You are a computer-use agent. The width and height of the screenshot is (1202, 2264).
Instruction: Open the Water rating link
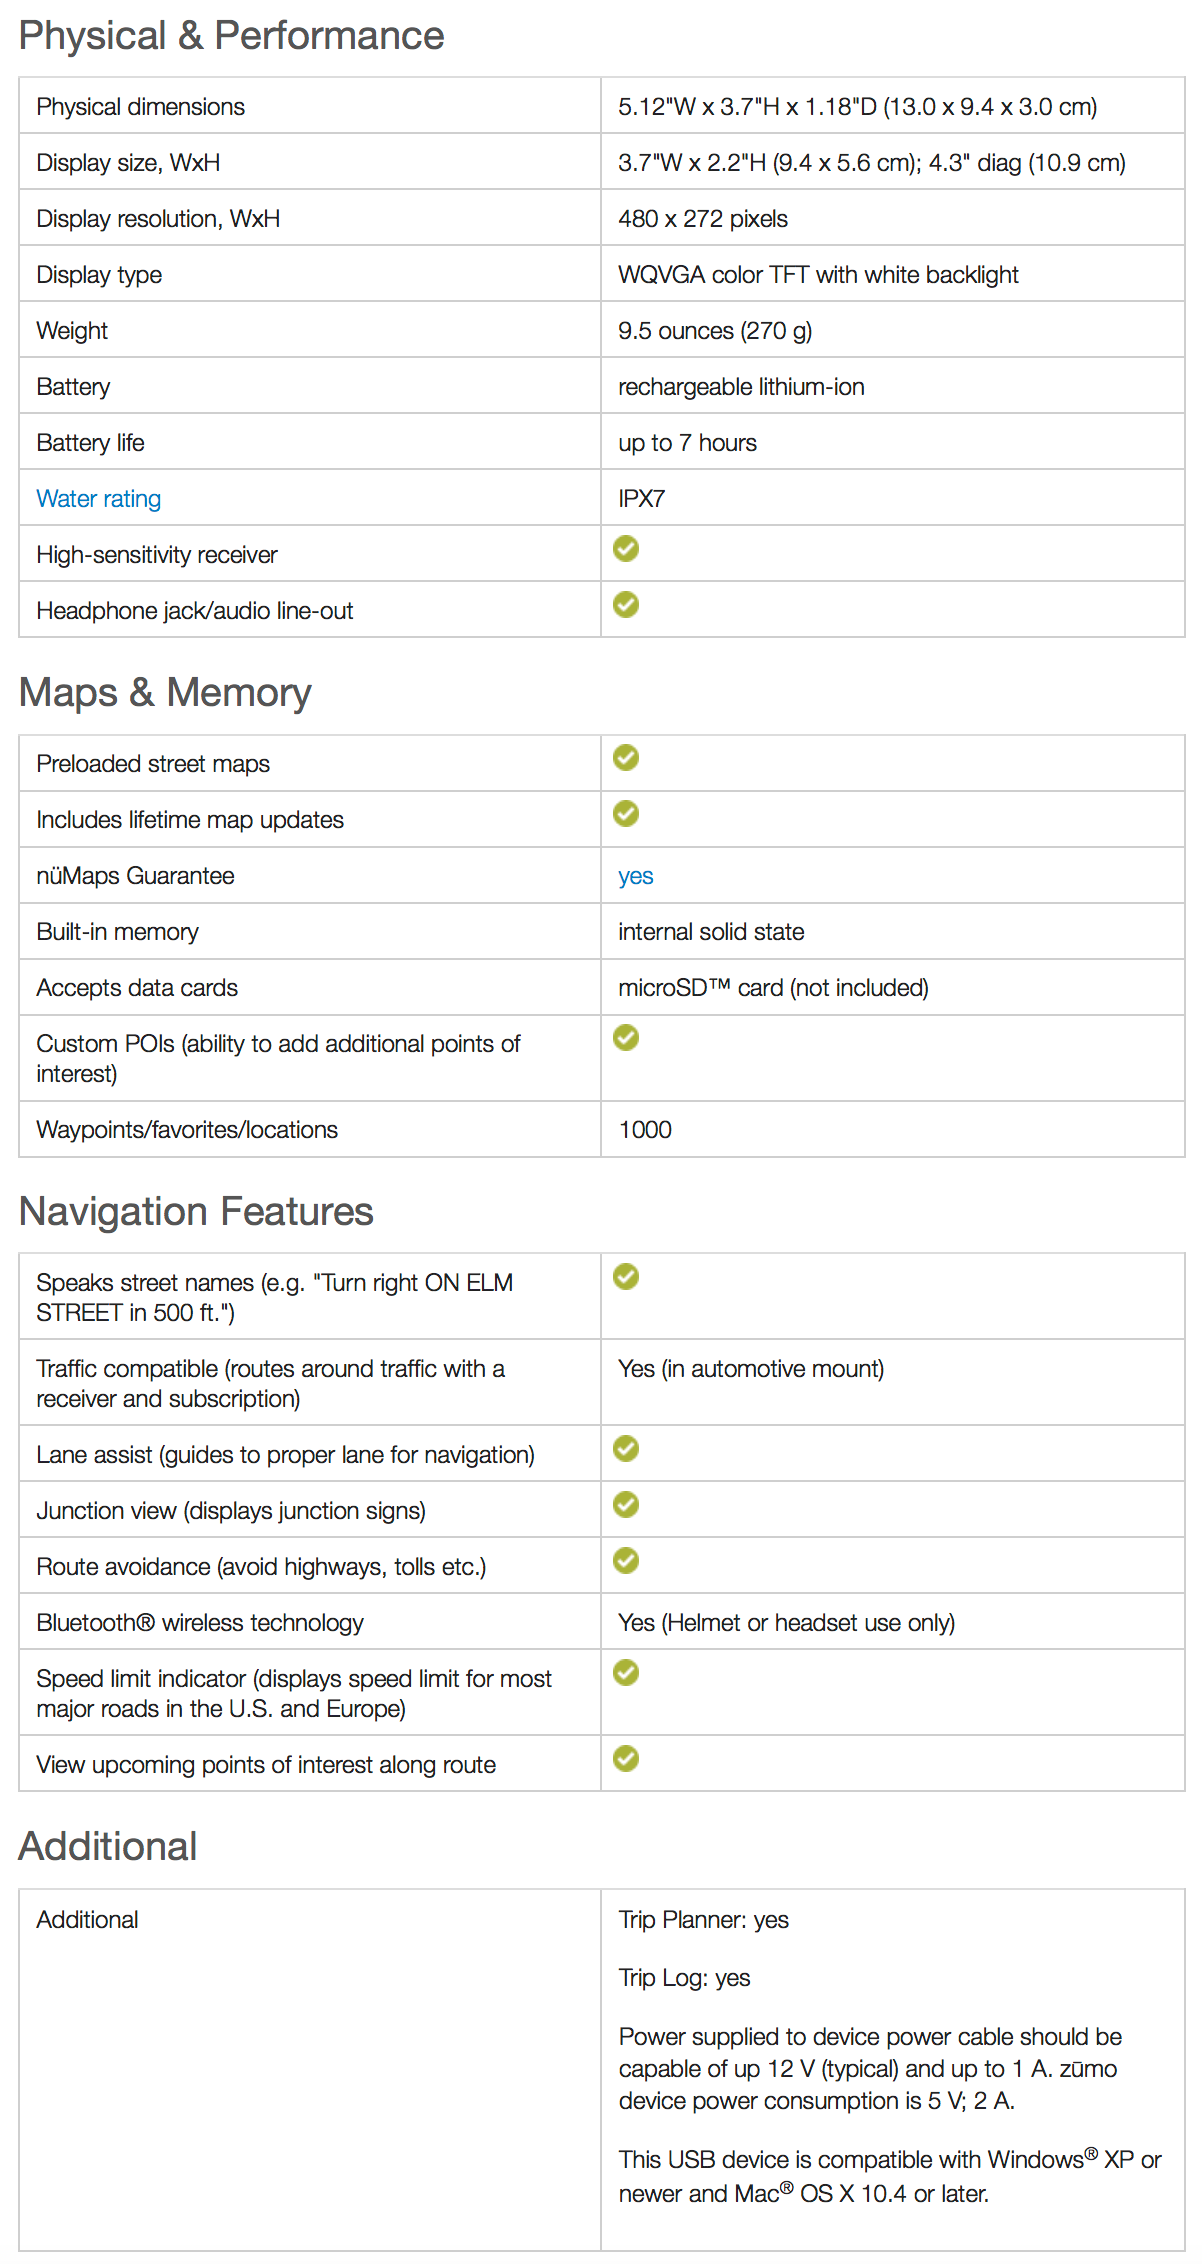pos(98,499)
